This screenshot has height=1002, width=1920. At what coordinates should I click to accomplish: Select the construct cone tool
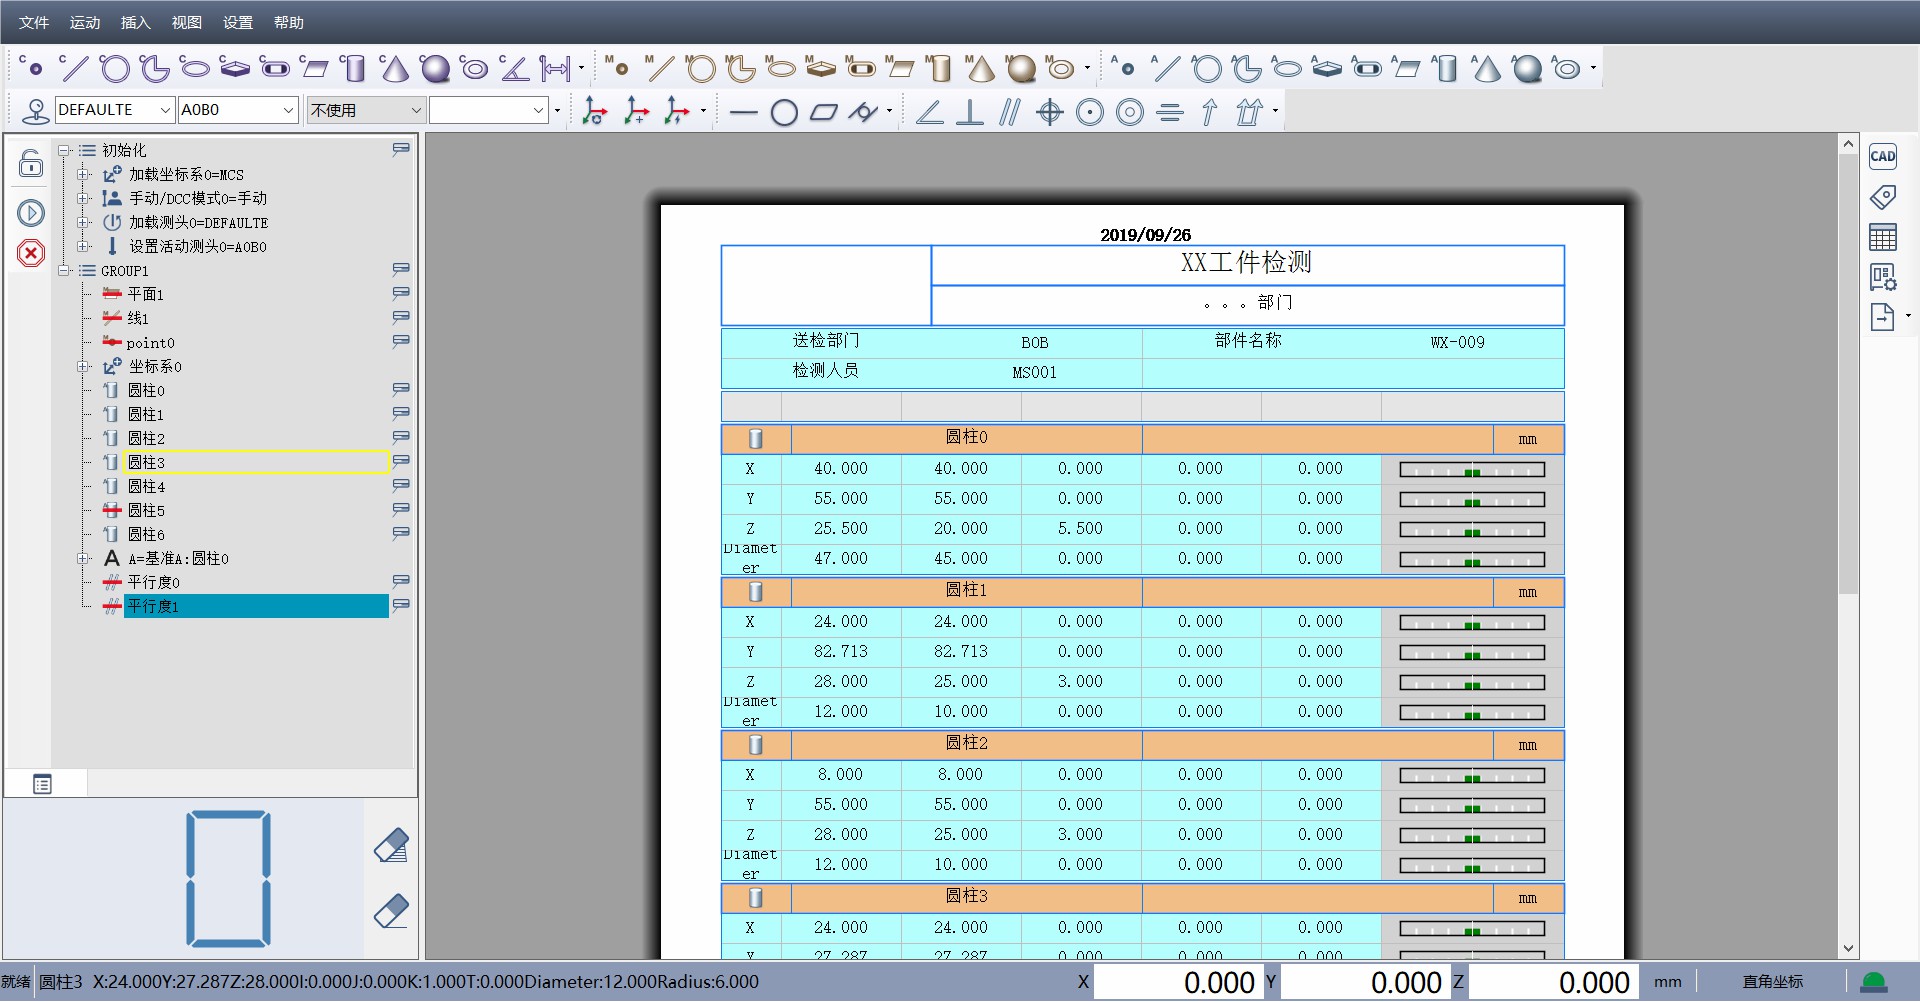tap(394, 68)
